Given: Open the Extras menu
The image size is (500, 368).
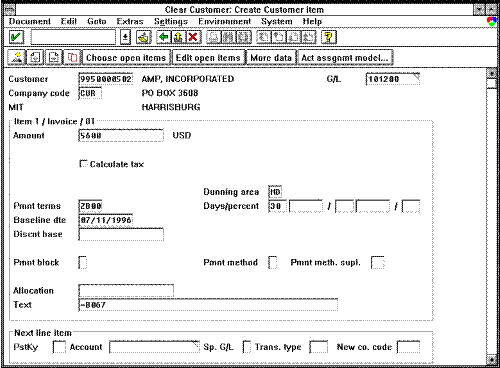Looking at the screenshot, I should pos(130,21).
